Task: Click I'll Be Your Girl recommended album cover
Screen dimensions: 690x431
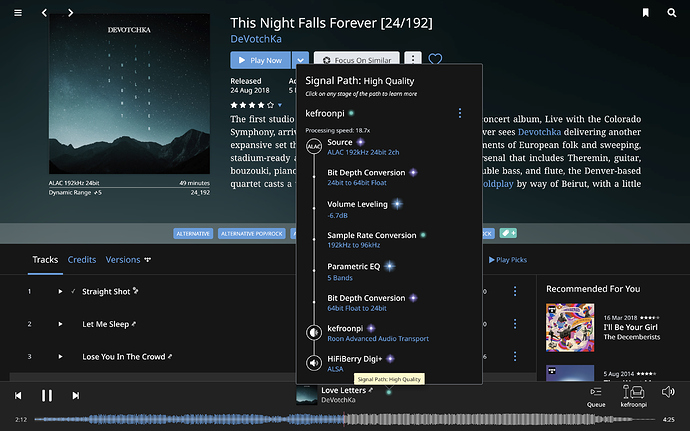Action: click(x=570, y=328)
